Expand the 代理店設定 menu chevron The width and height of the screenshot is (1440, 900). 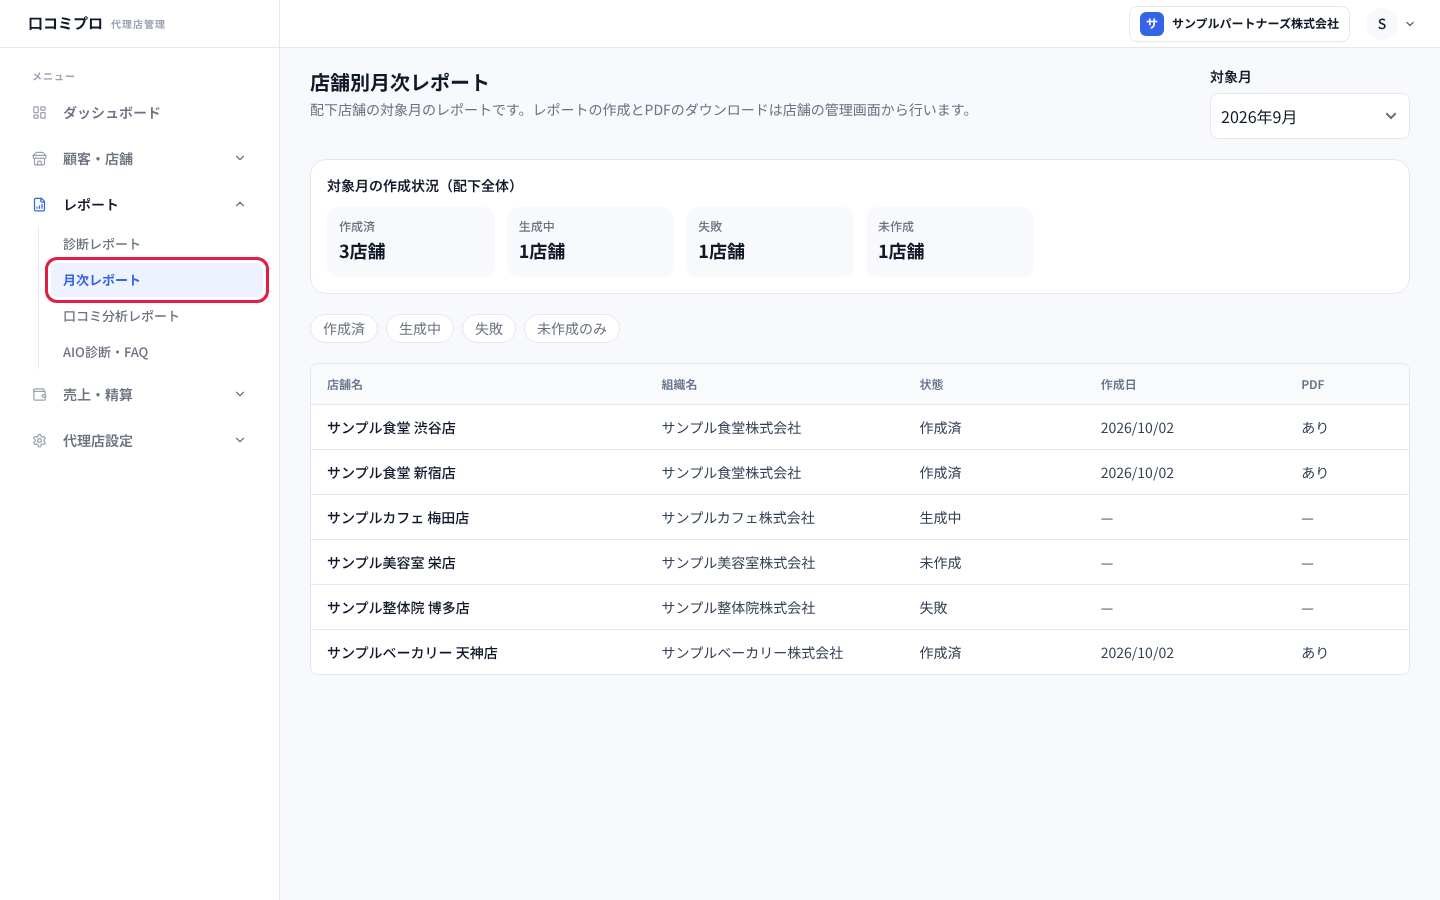point(240,440)
